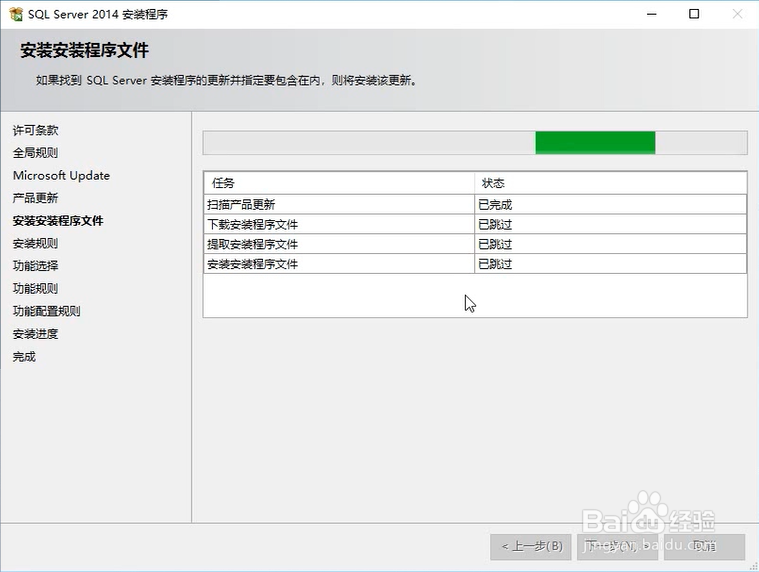Select the 全局规则 step in sidebar

[x=35, y=153]
